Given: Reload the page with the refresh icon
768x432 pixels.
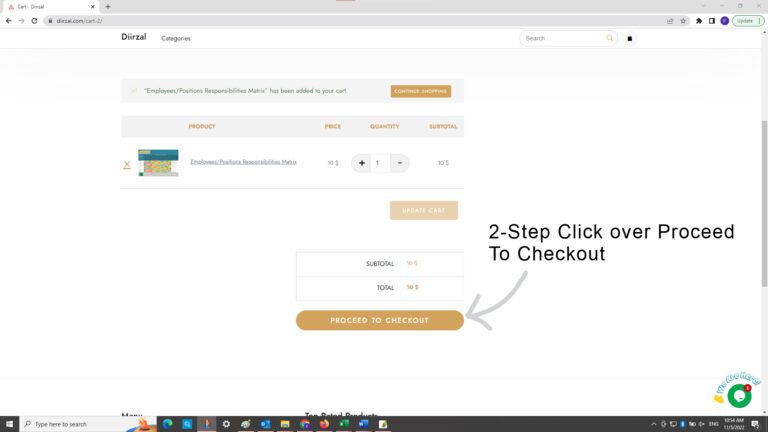Looking at the screenshot, I should [x=34, y=21].
